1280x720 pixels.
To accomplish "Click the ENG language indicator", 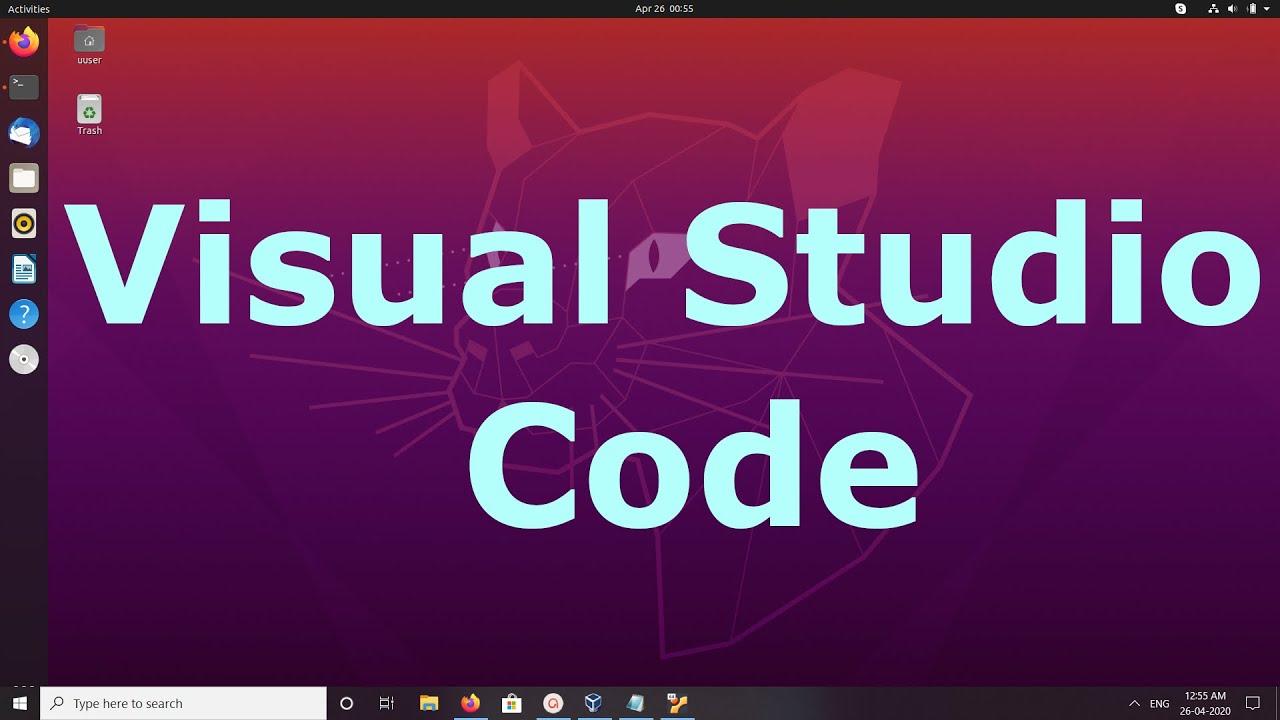I will 1160,704.
